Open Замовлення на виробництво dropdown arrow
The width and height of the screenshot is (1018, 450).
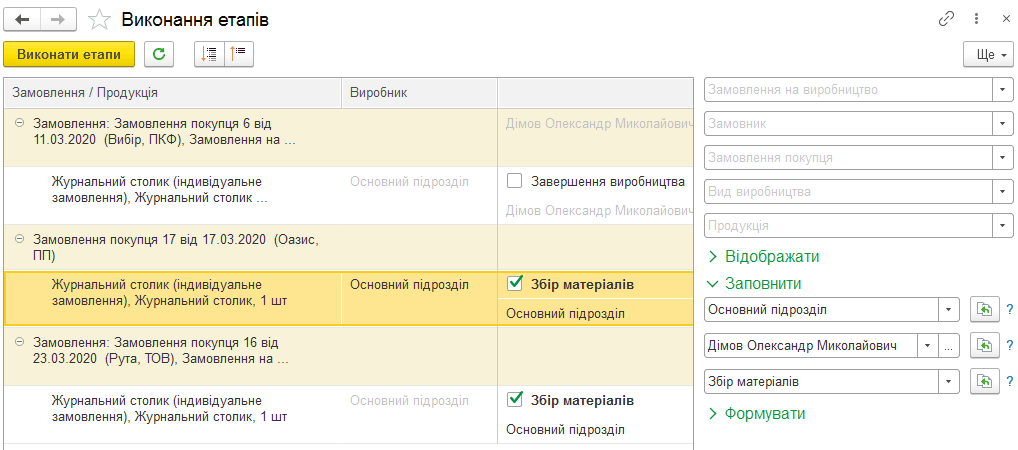[1003, 90]
